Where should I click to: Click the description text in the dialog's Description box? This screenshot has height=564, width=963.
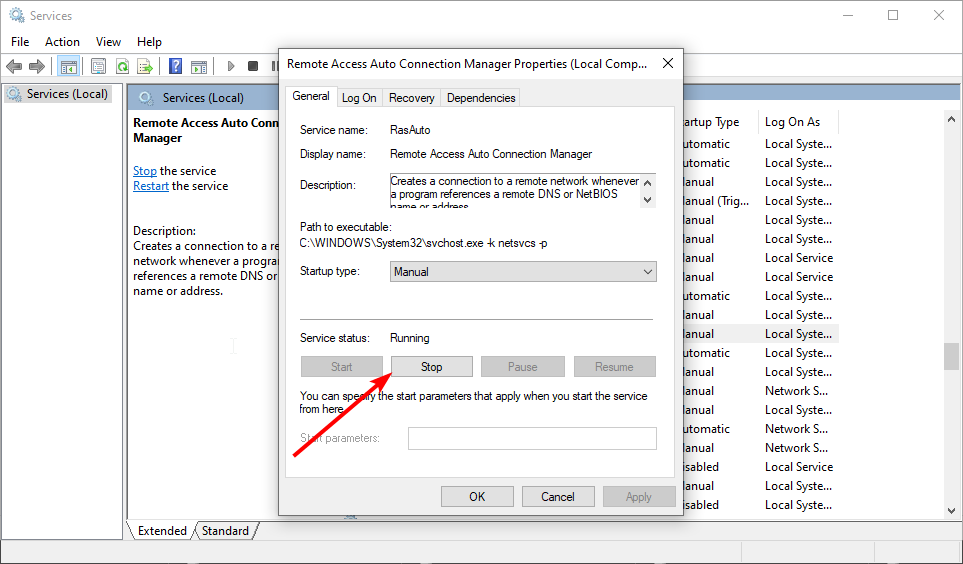click(515, 192)
